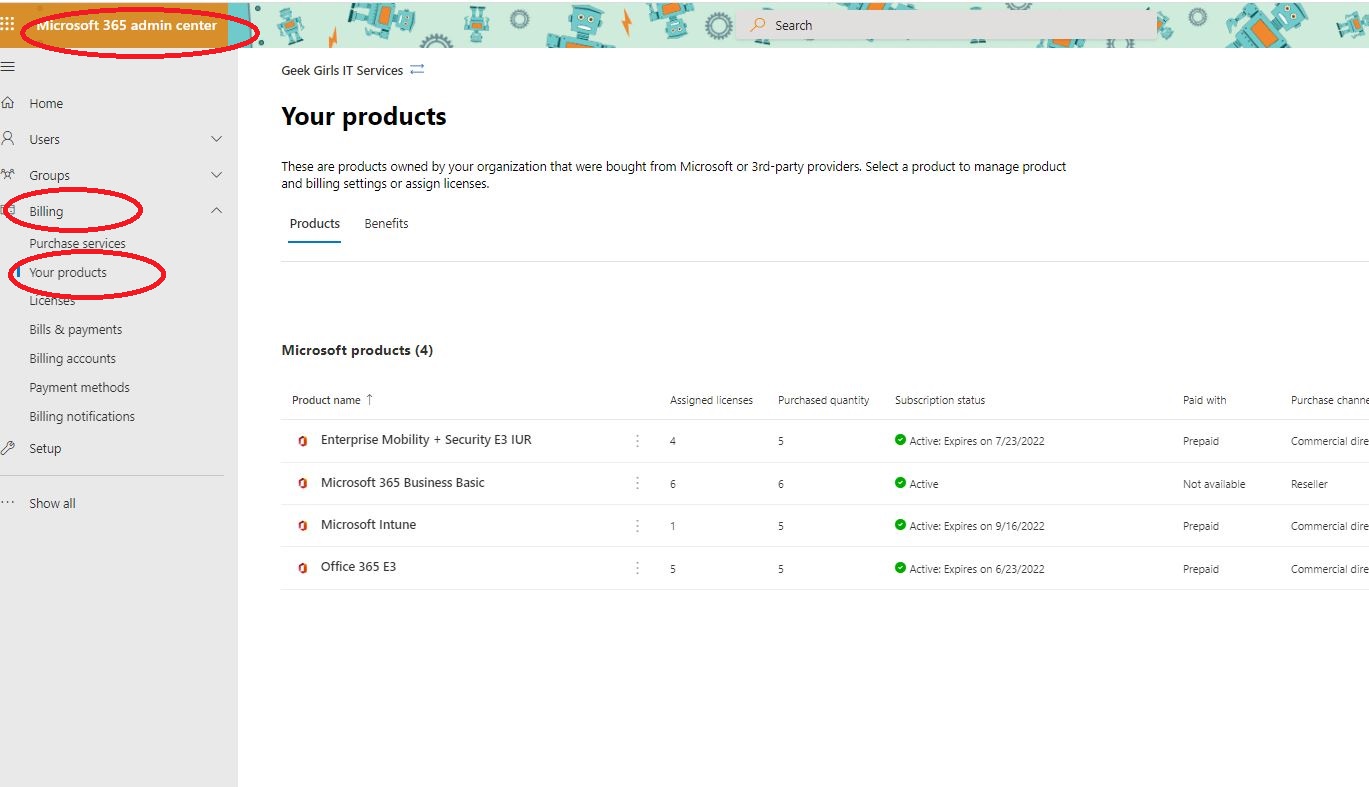Open the app launcher waffle icon

click(x=8, y=24)
